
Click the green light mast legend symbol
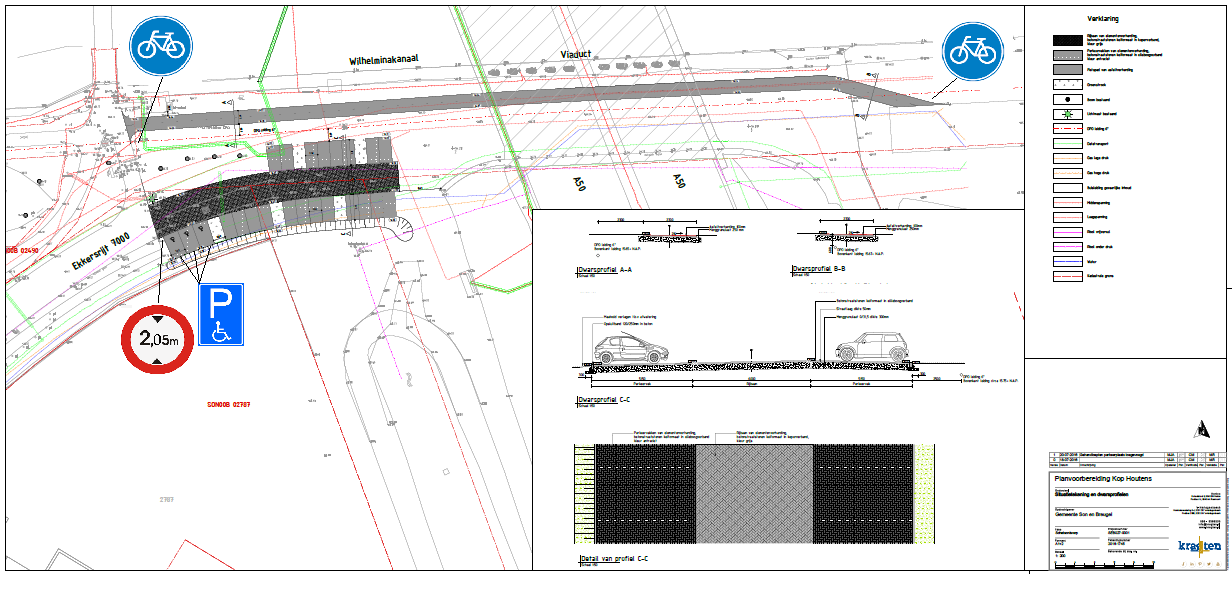point(1066,116)
